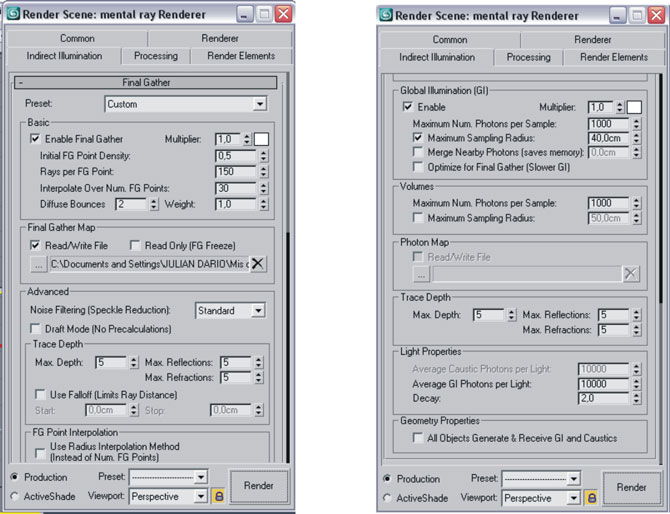Enable Volumes Maximum Sampling Radius checkbox
Viewport: 670px width, 514px height.
[417, 218]
